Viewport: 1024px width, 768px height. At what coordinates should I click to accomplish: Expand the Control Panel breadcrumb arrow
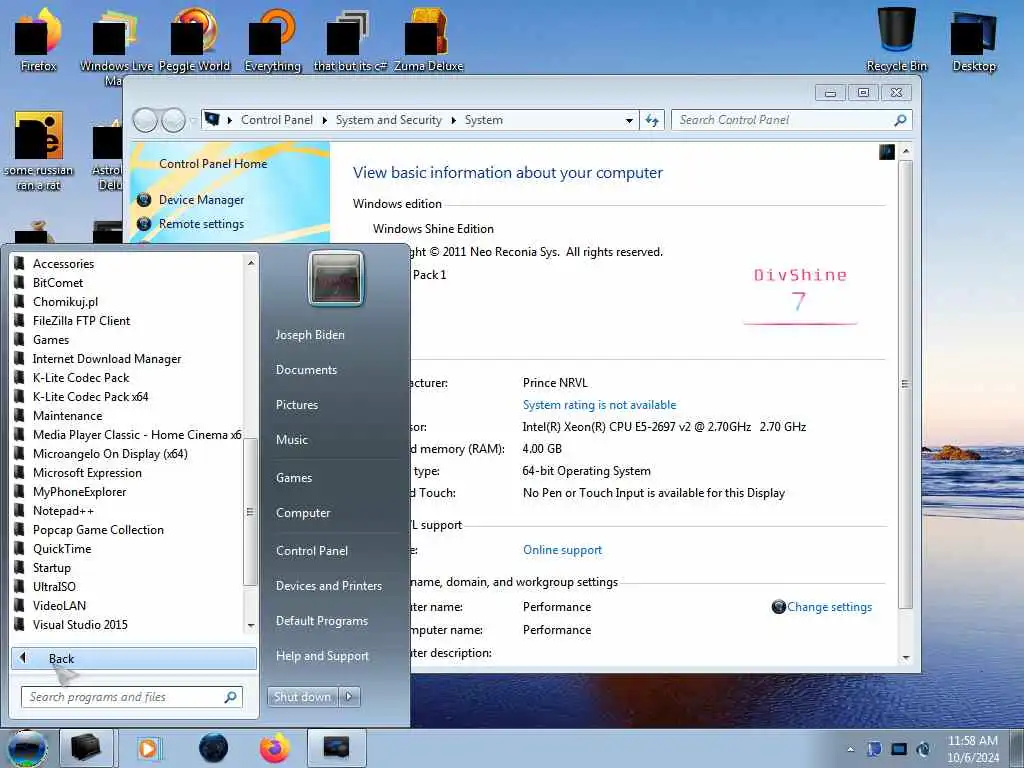pyautogui.click(x=325, y=120)
